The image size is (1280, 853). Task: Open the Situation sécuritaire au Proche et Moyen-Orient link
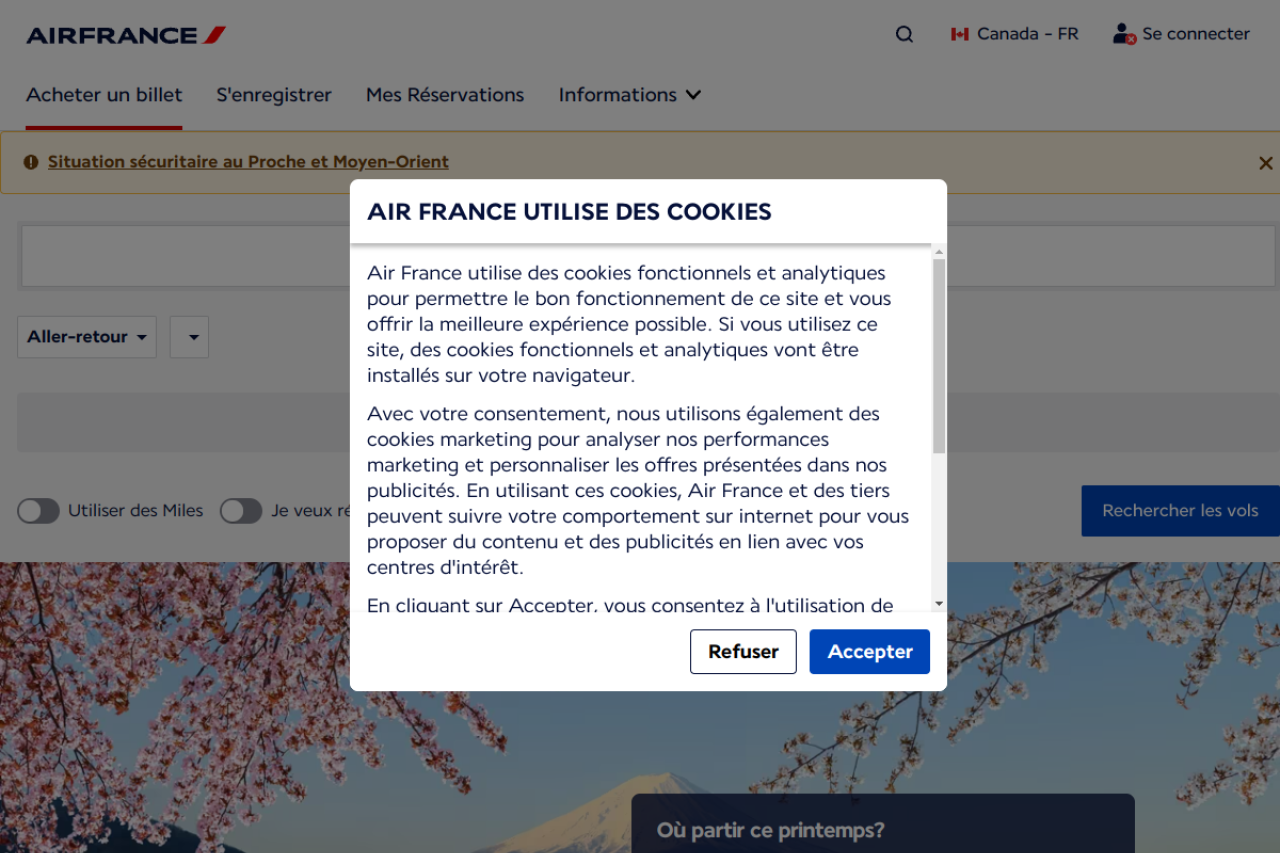coord(248,162)
